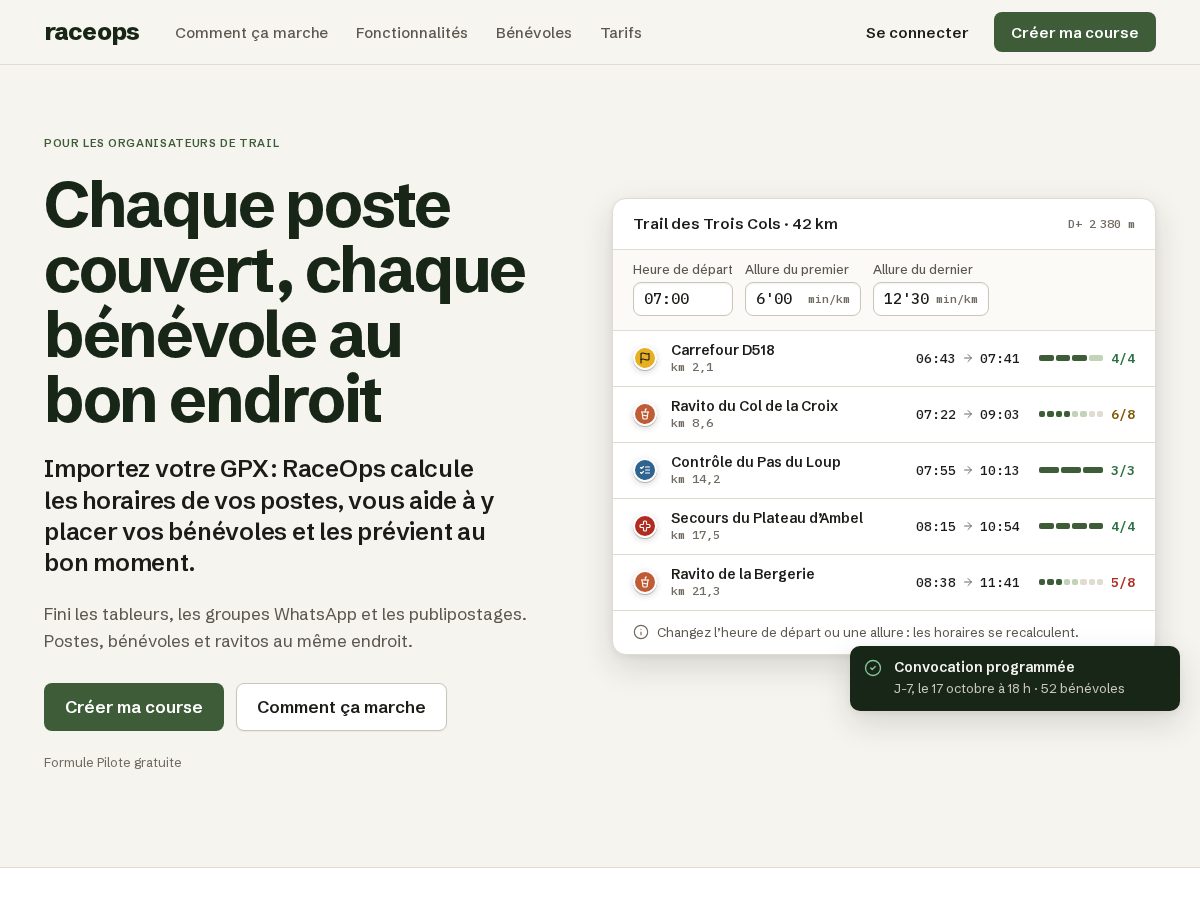
Task: Click the km 17,5 label
Action: 696,535
